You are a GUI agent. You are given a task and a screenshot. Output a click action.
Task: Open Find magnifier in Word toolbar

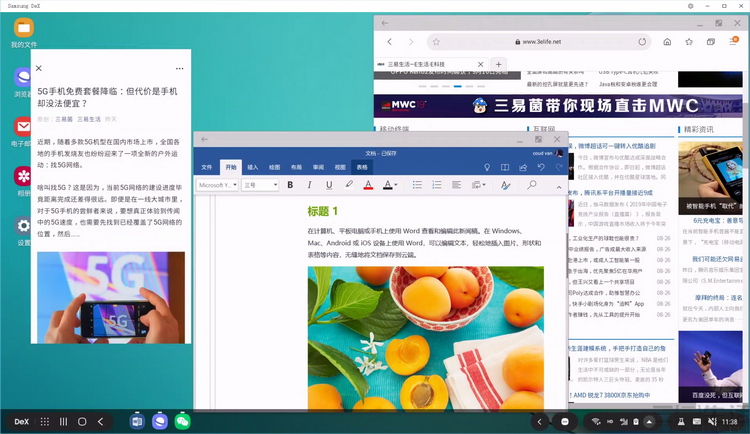[x=531, y=185]
